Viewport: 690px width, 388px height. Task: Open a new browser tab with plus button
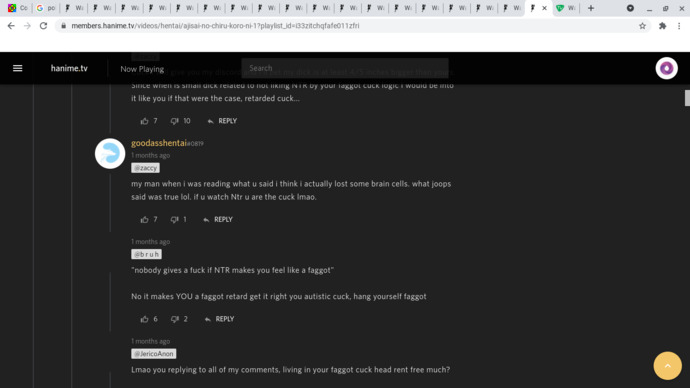(591, 8)
